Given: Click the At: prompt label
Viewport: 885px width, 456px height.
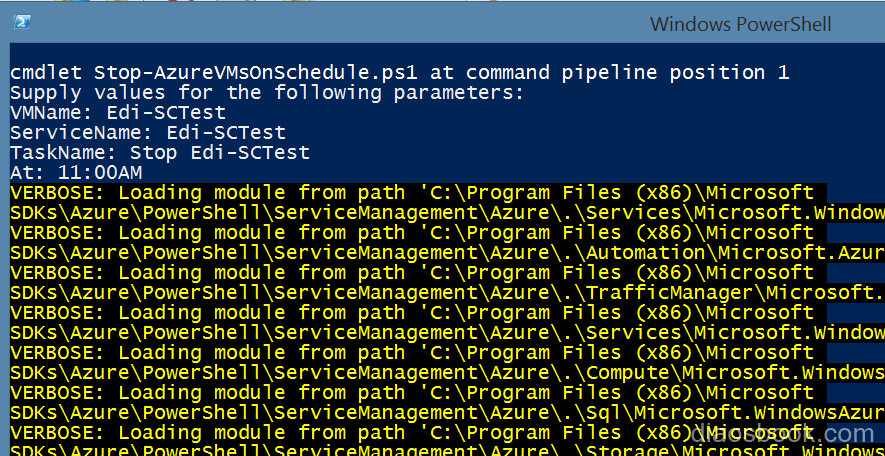Looking at the screenshot, I should coord(28,173).
